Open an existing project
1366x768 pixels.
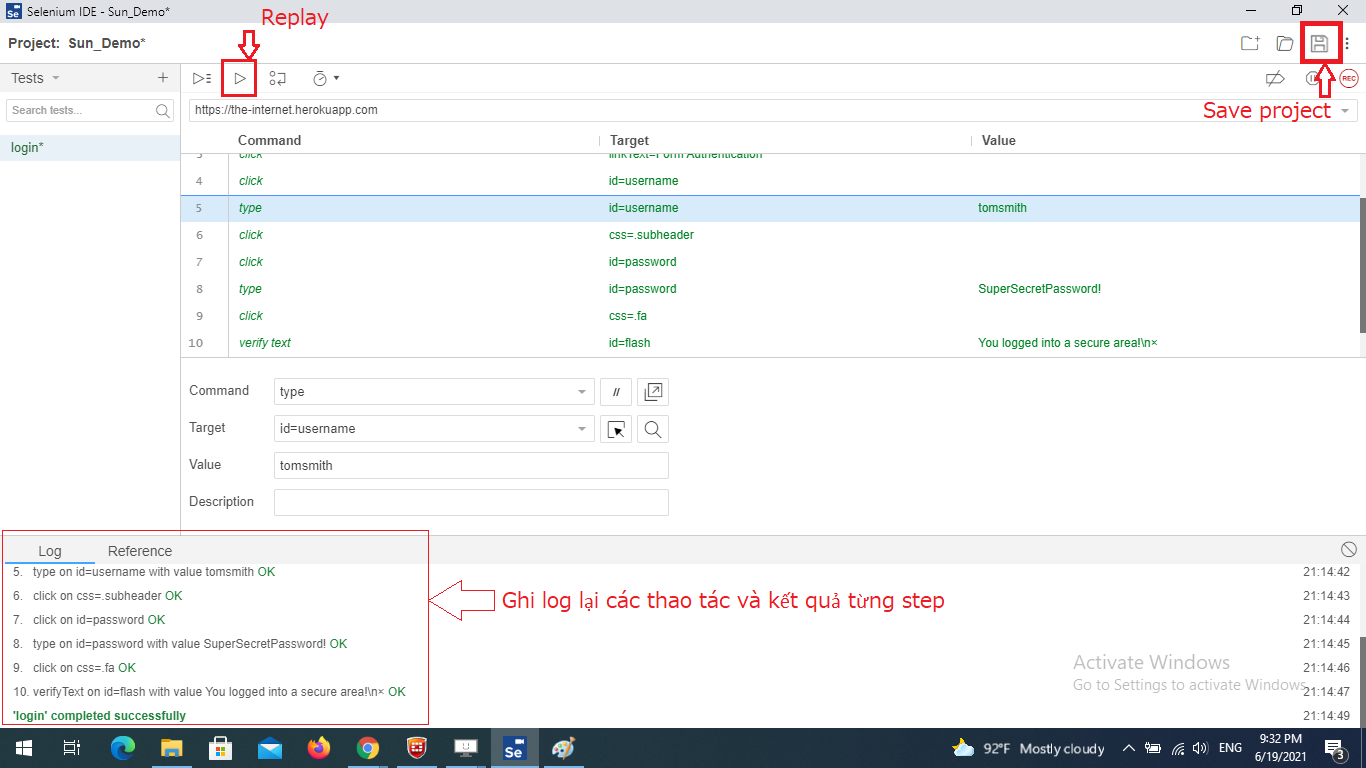[1285, 43]
